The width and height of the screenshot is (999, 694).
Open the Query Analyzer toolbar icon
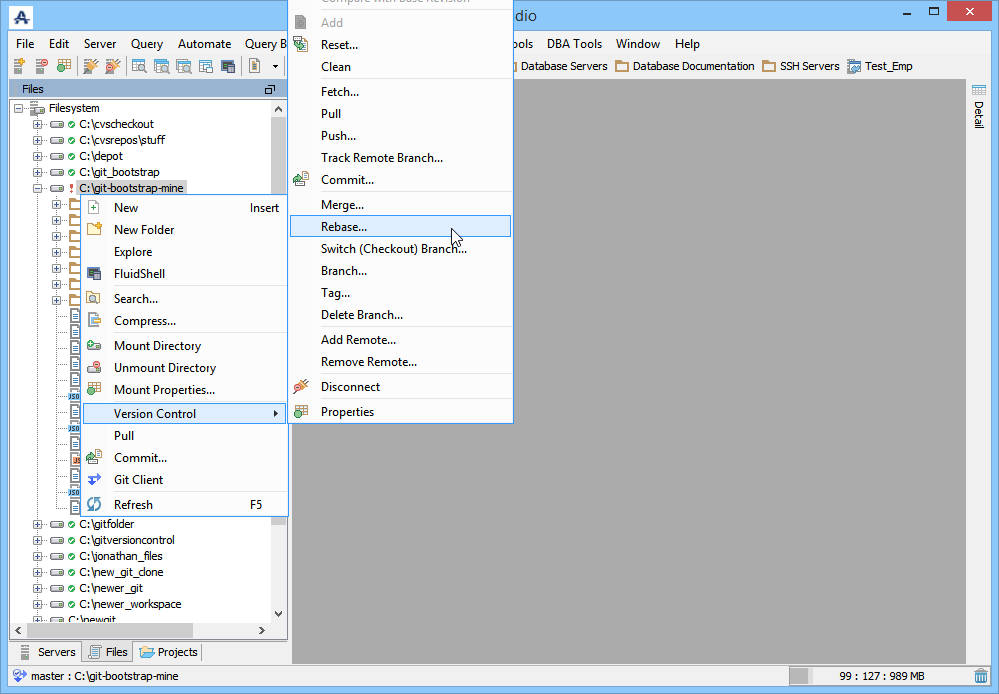140,66
